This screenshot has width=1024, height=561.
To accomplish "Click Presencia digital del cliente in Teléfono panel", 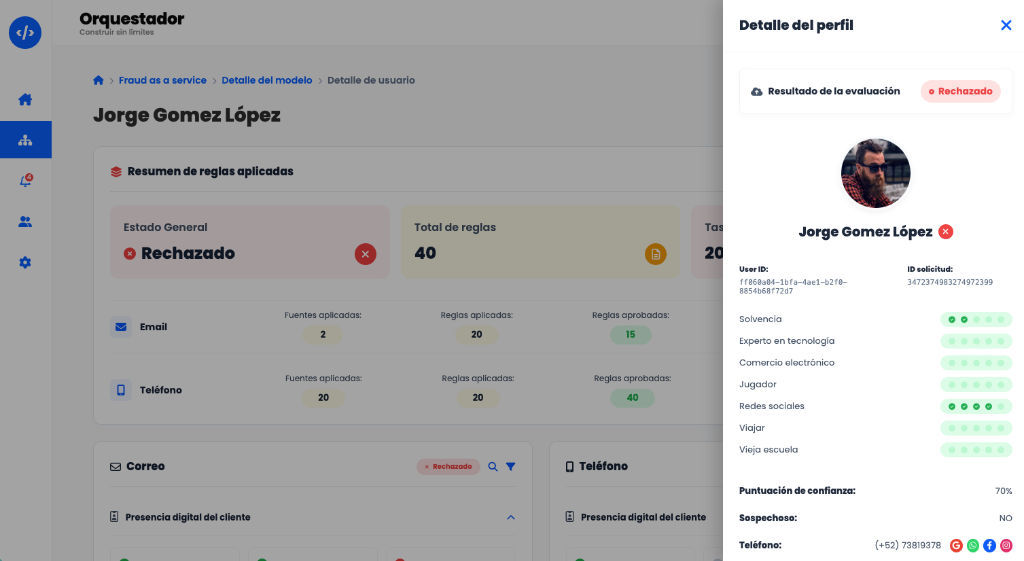I will tap(643, 517).
